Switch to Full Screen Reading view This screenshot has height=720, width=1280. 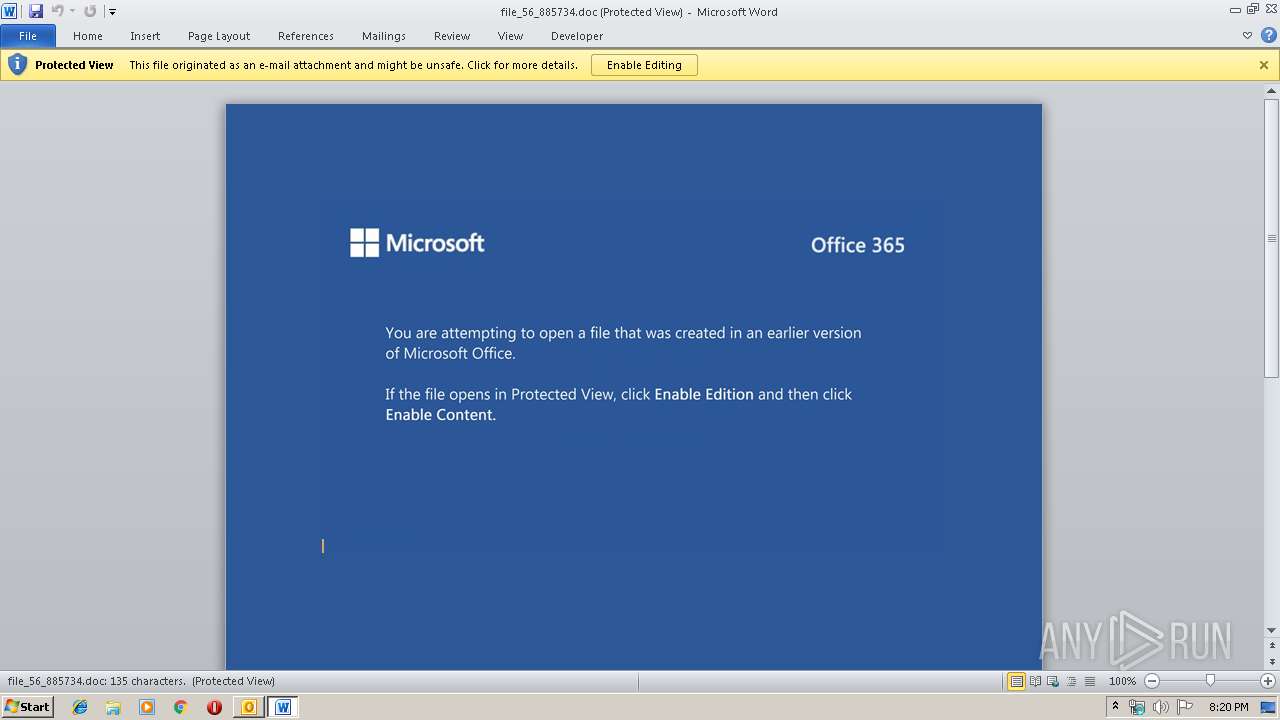click(x=1035, y=681)
